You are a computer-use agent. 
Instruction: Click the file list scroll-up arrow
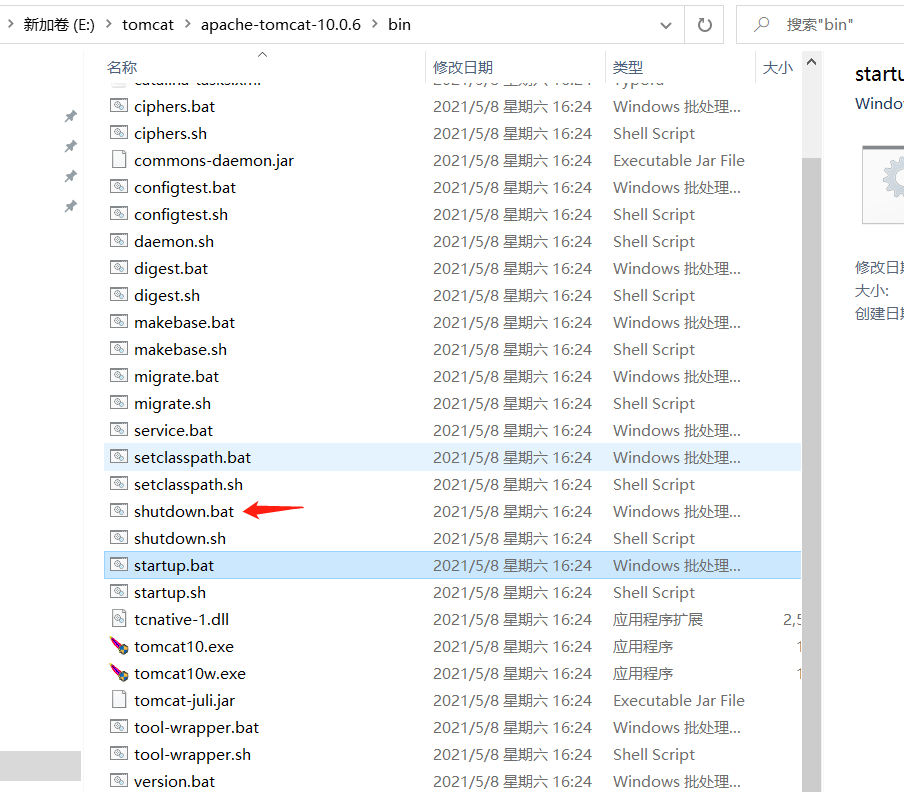811,62
